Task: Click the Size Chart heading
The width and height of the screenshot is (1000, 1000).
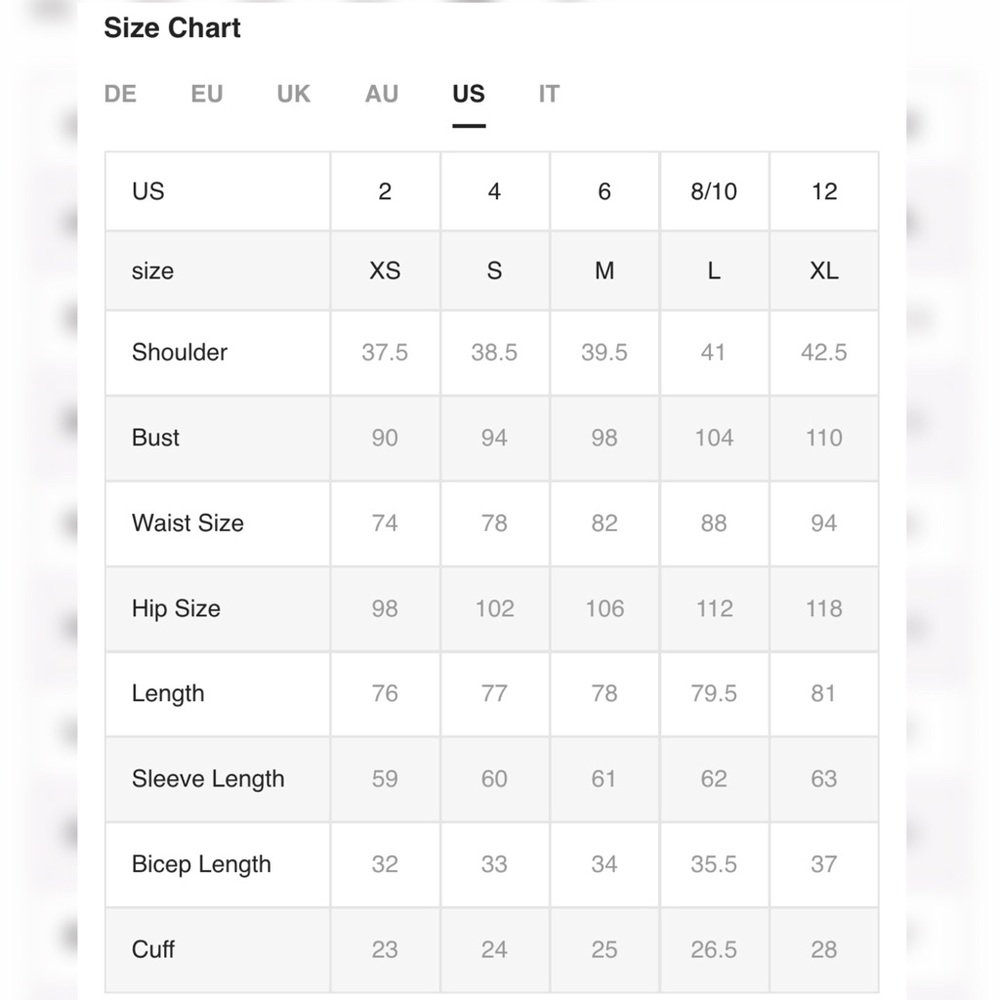Action: pos(172,28)
